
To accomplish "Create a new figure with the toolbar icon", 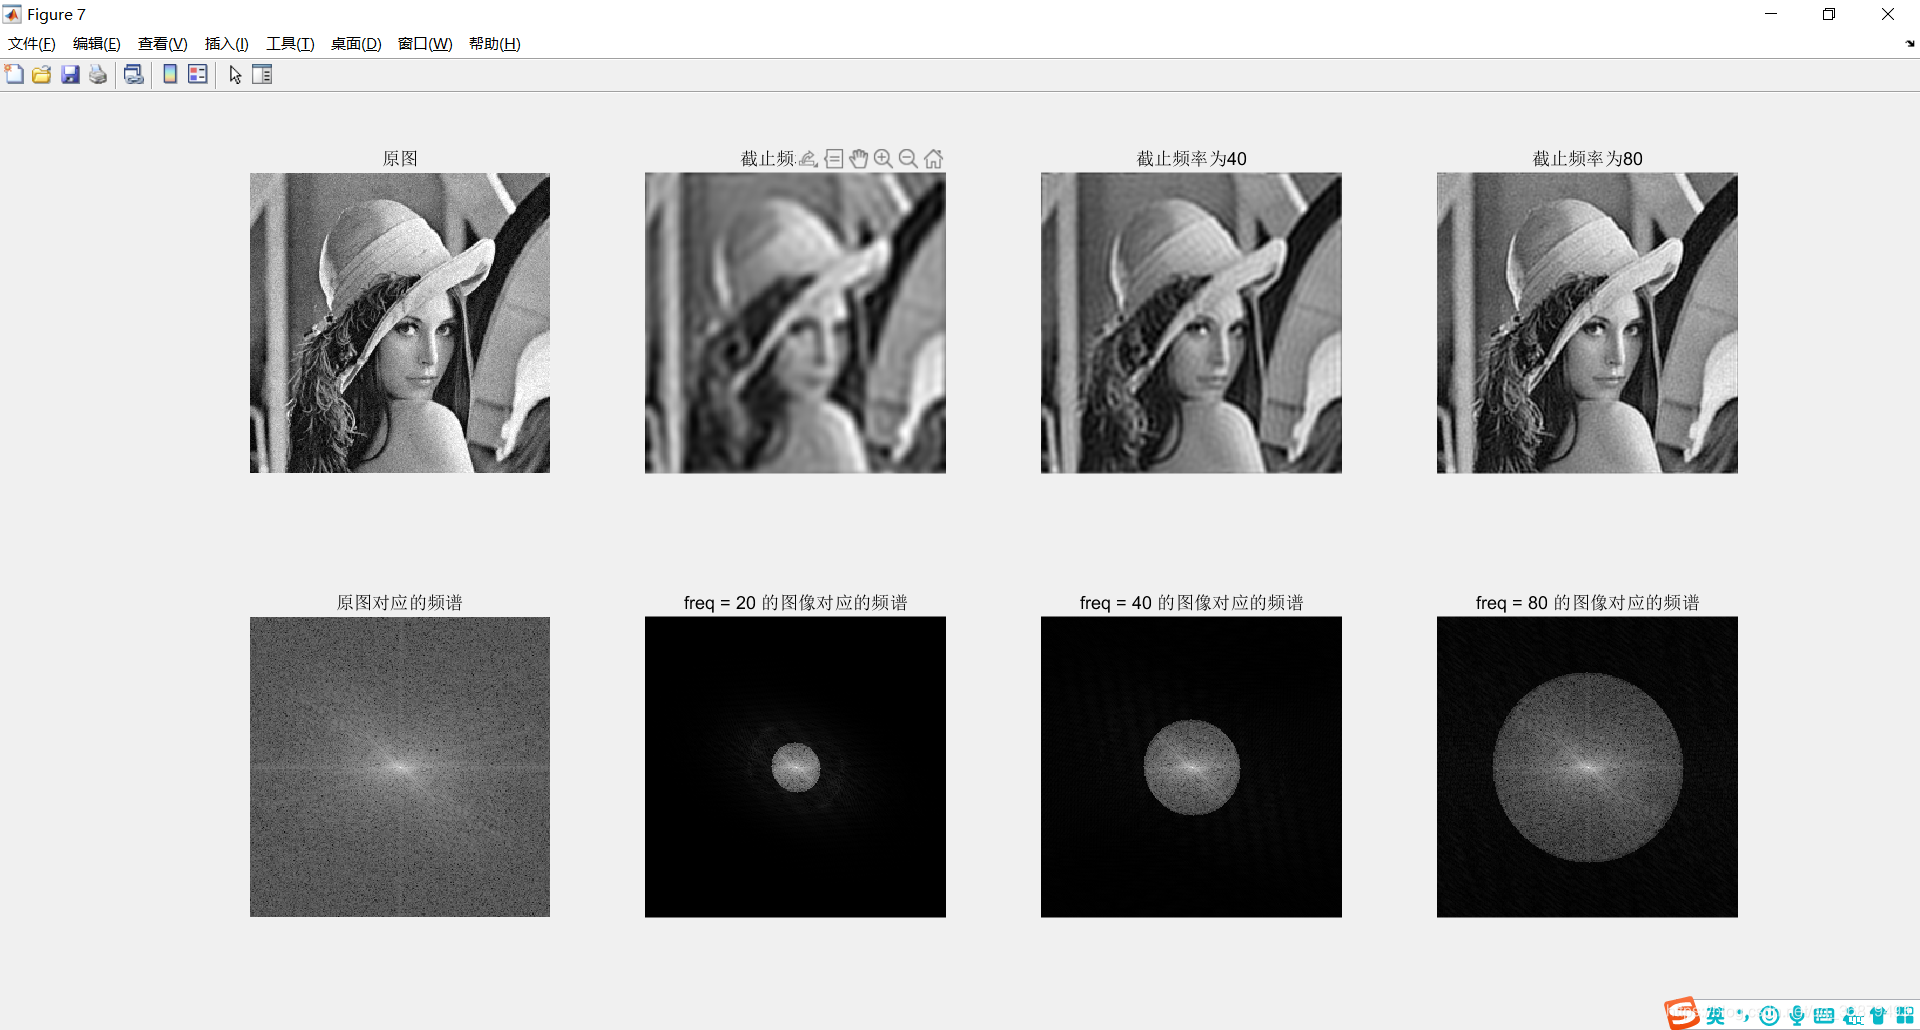I will 14,74.
